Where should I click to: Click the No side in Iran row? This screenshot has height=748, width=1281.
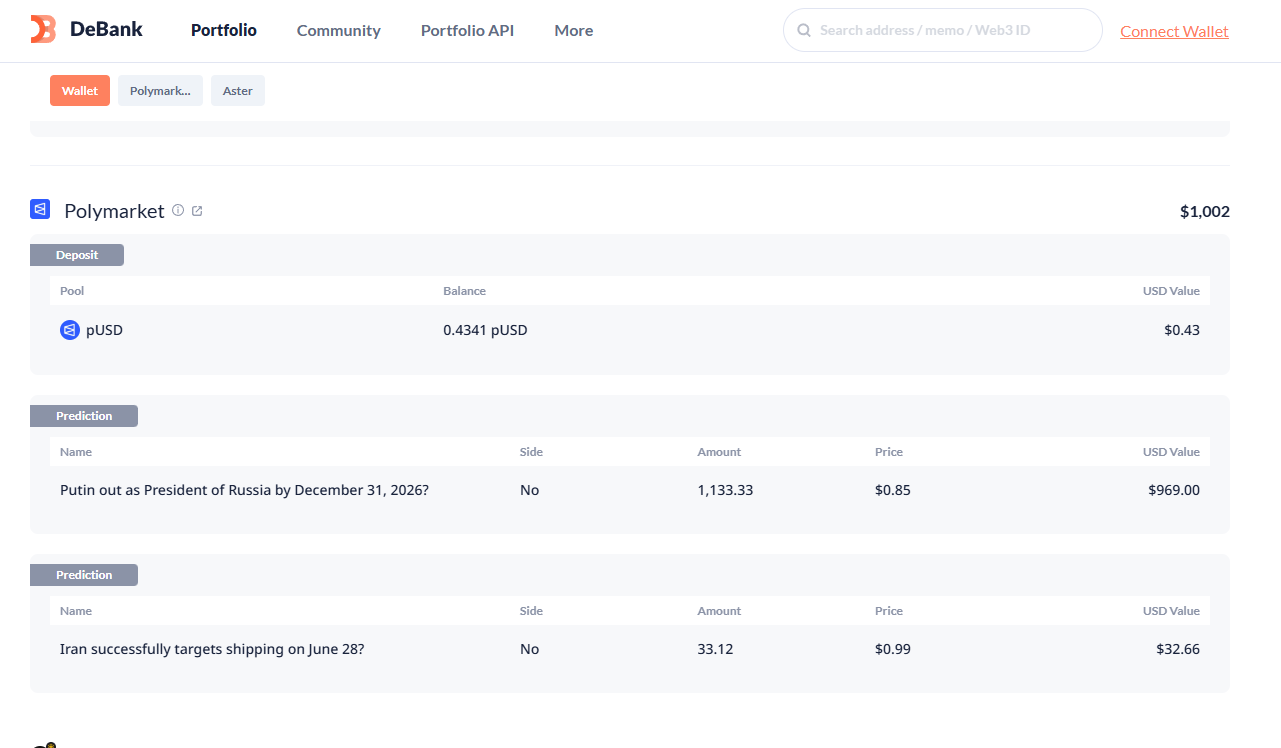(x=529, y=649)
